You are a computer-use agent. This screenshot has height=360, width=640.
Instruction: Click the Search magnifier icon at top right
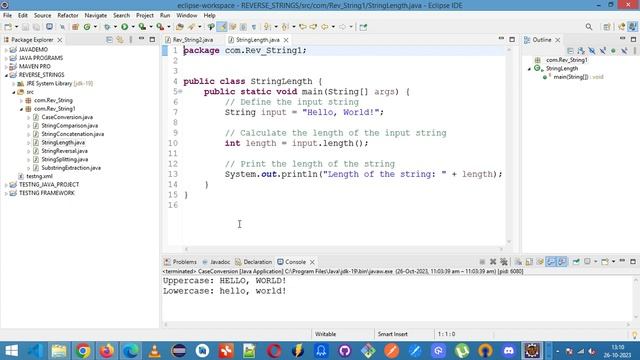point(589,27)
